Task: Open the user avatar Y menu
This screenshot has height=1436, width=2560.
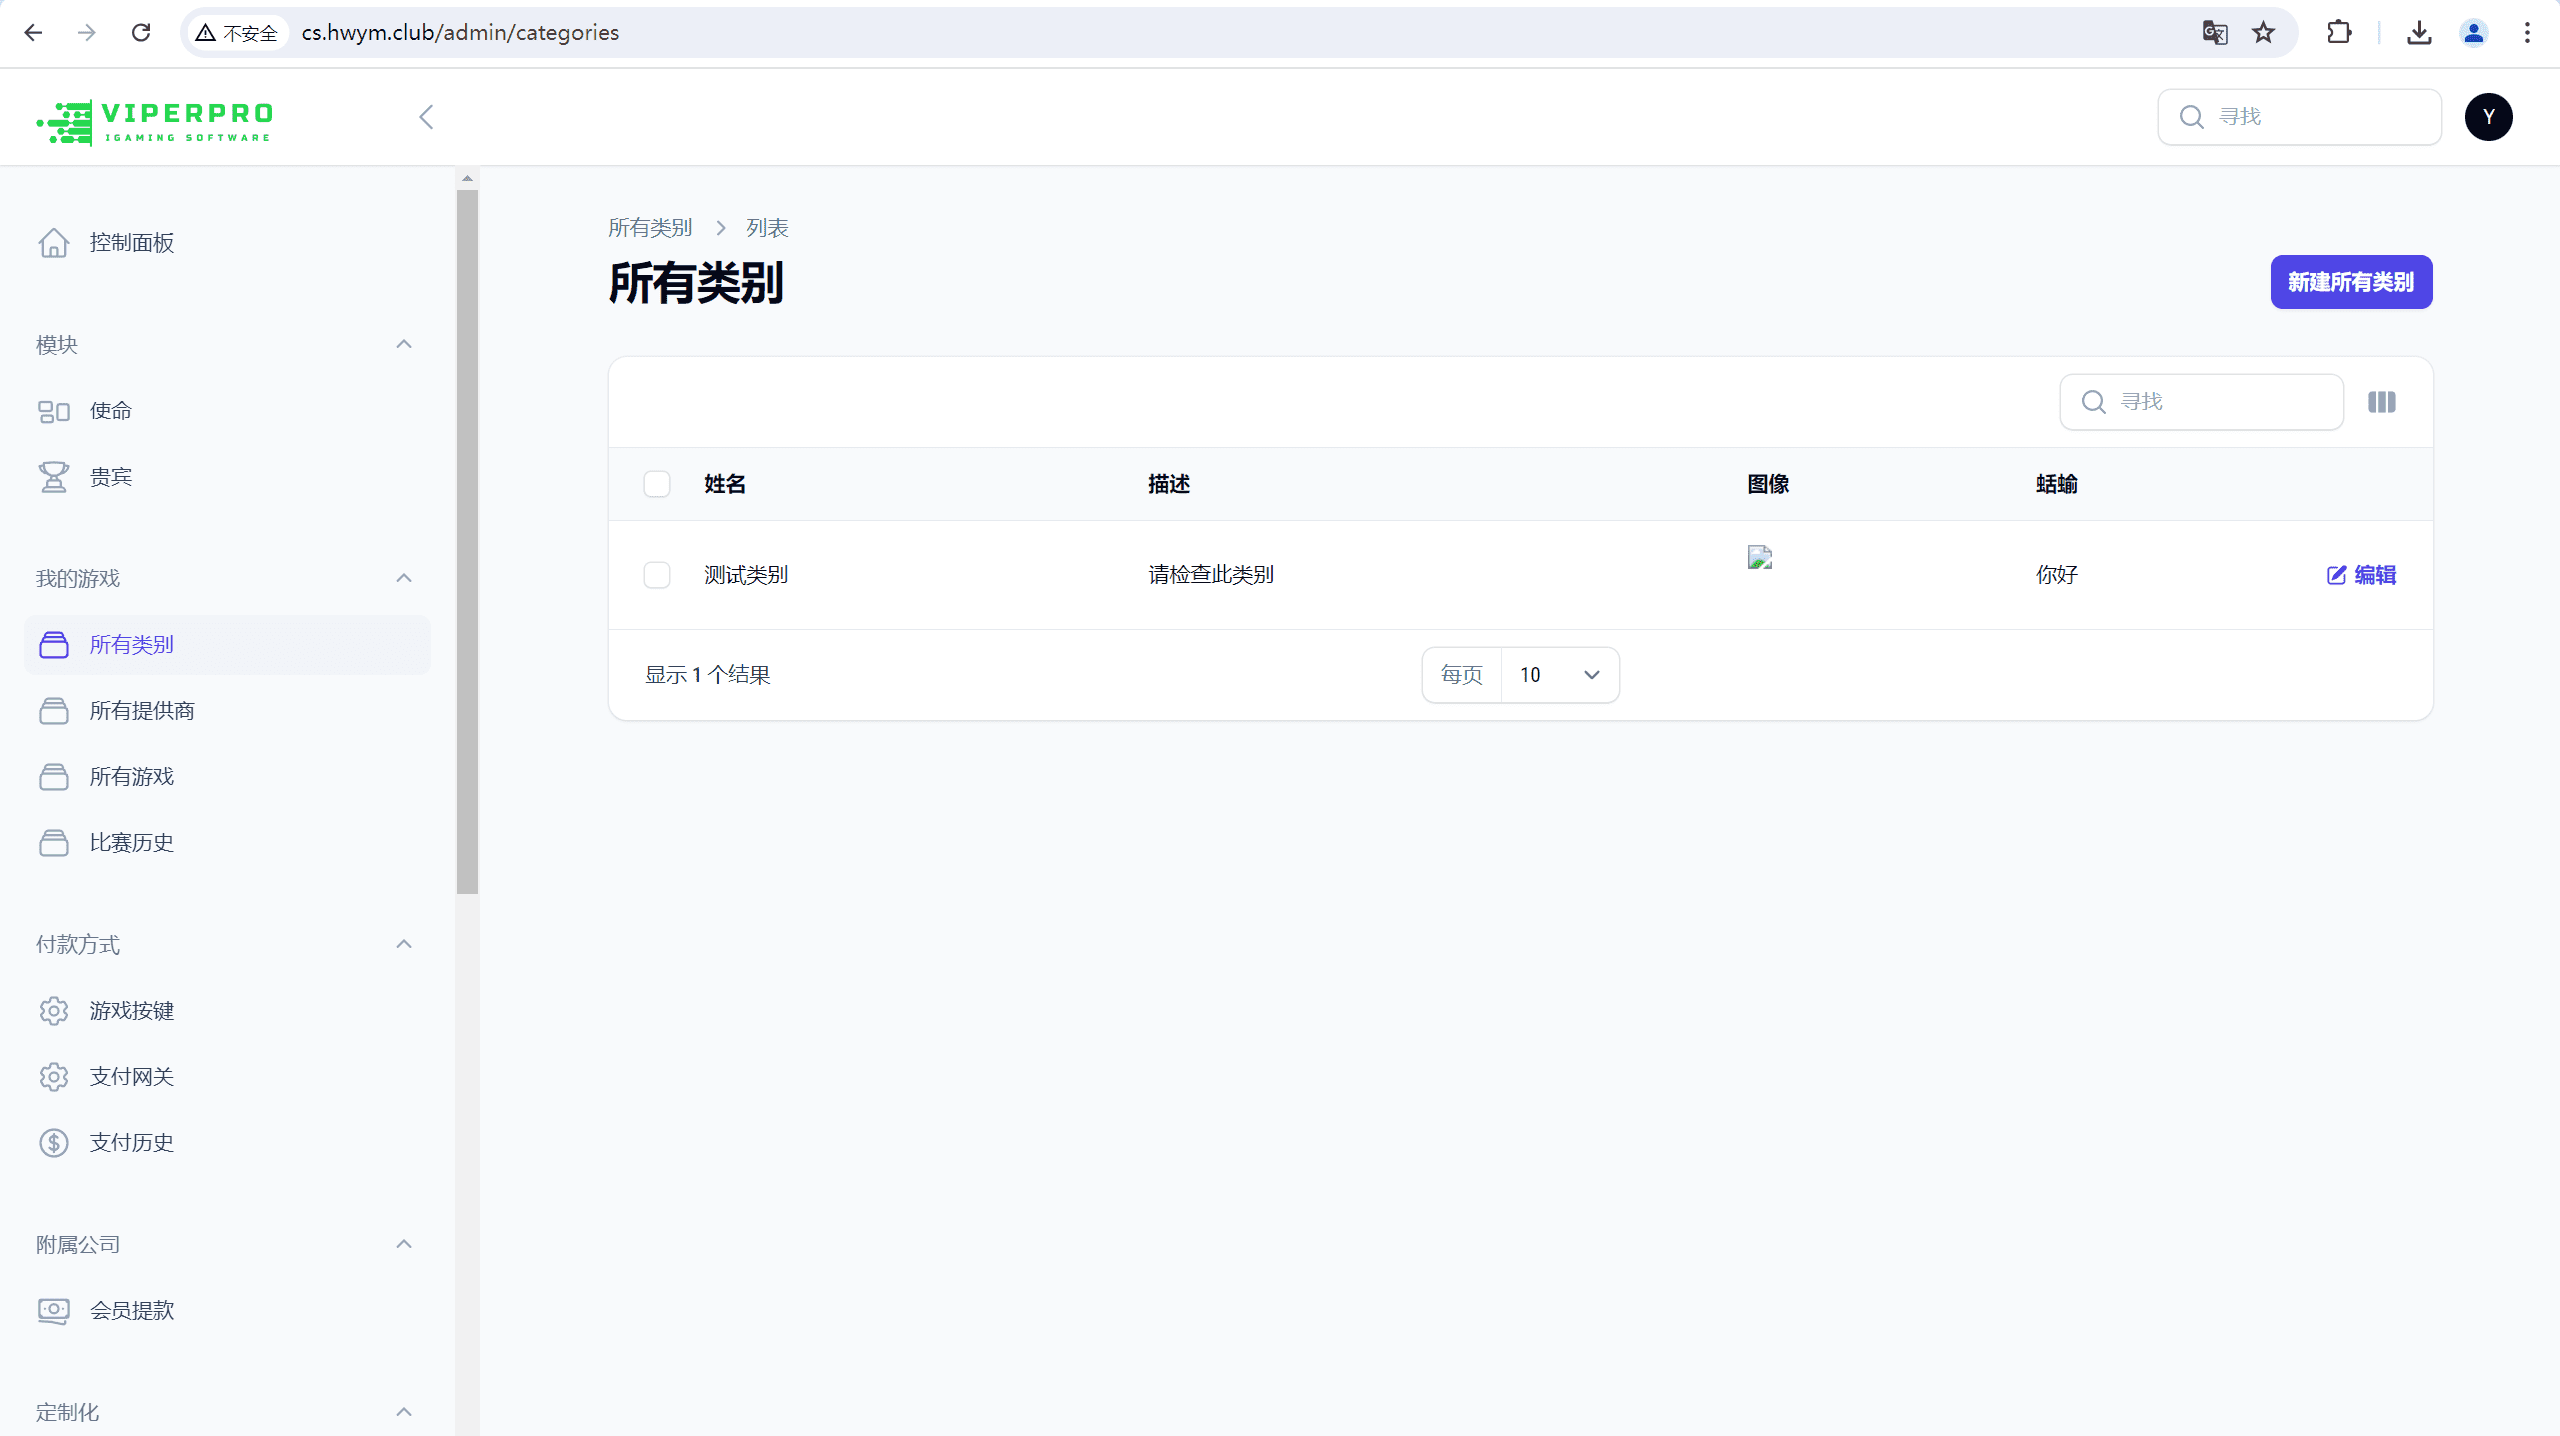Action: click(2488, 117)
